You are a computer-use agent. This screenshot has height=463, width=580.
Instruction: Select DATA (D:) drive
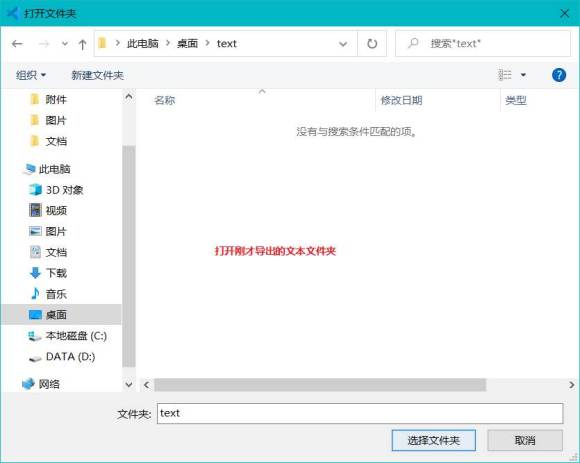coord(62,356)
